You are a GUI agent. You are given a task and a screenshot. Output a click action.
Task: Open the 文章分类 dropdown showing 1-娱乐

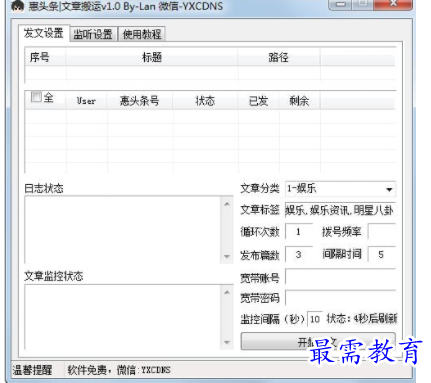[340, 189]
